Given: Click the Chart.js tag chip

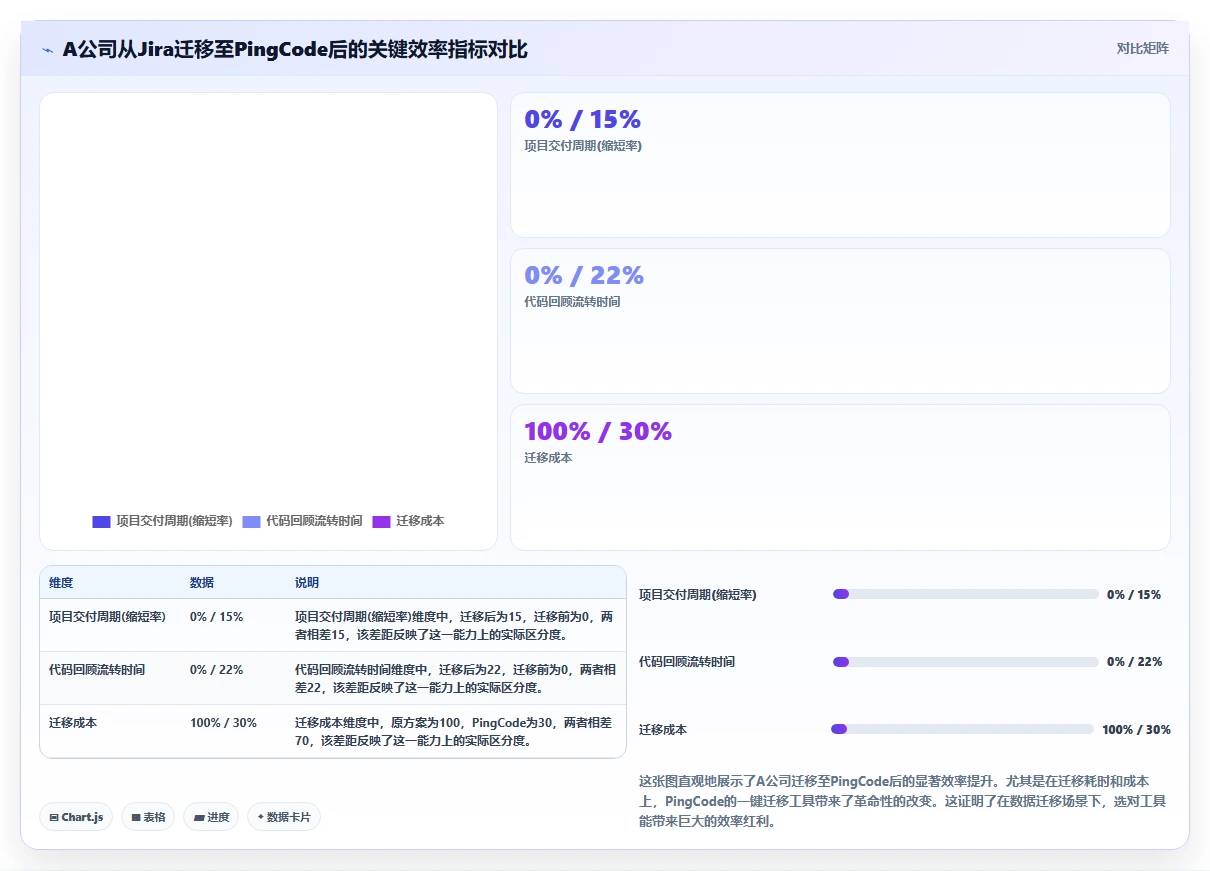Looking at the screenshot, I should 77,817.
